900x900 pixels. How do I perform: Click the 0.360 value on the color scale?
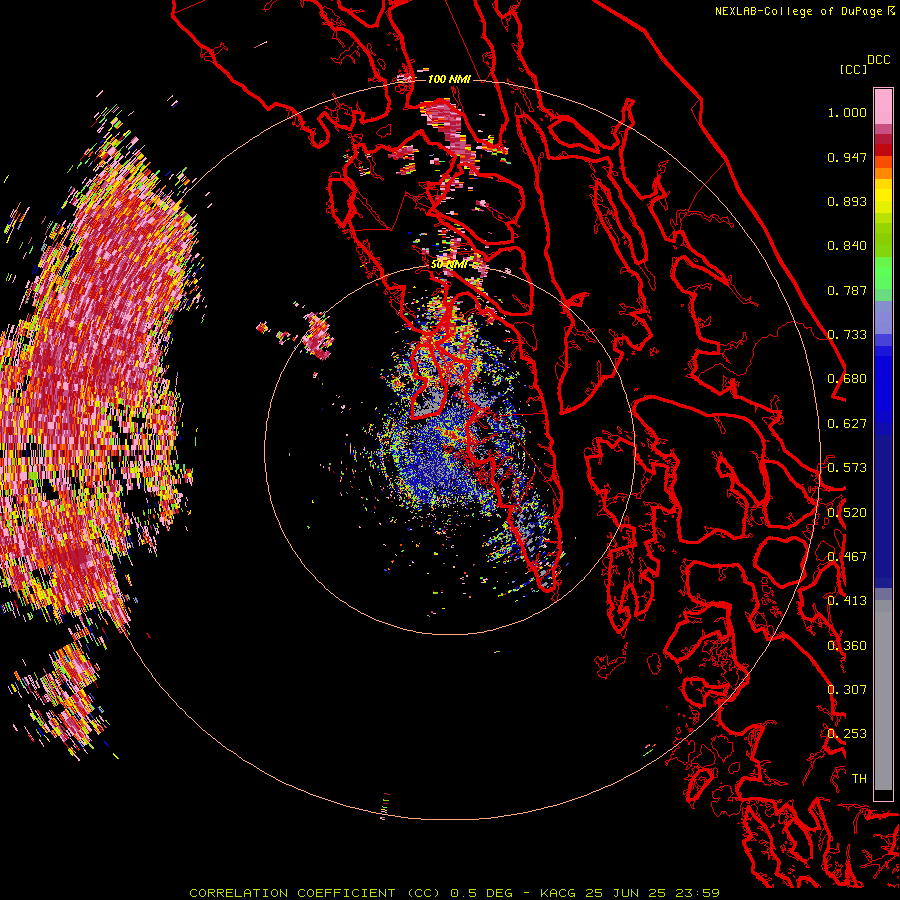point(847,646)
